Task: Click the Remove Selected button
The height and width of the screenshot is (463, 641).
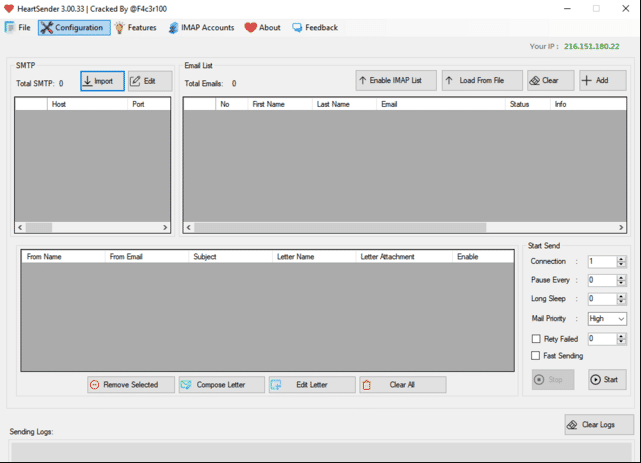Action: [x=131, y=385]
